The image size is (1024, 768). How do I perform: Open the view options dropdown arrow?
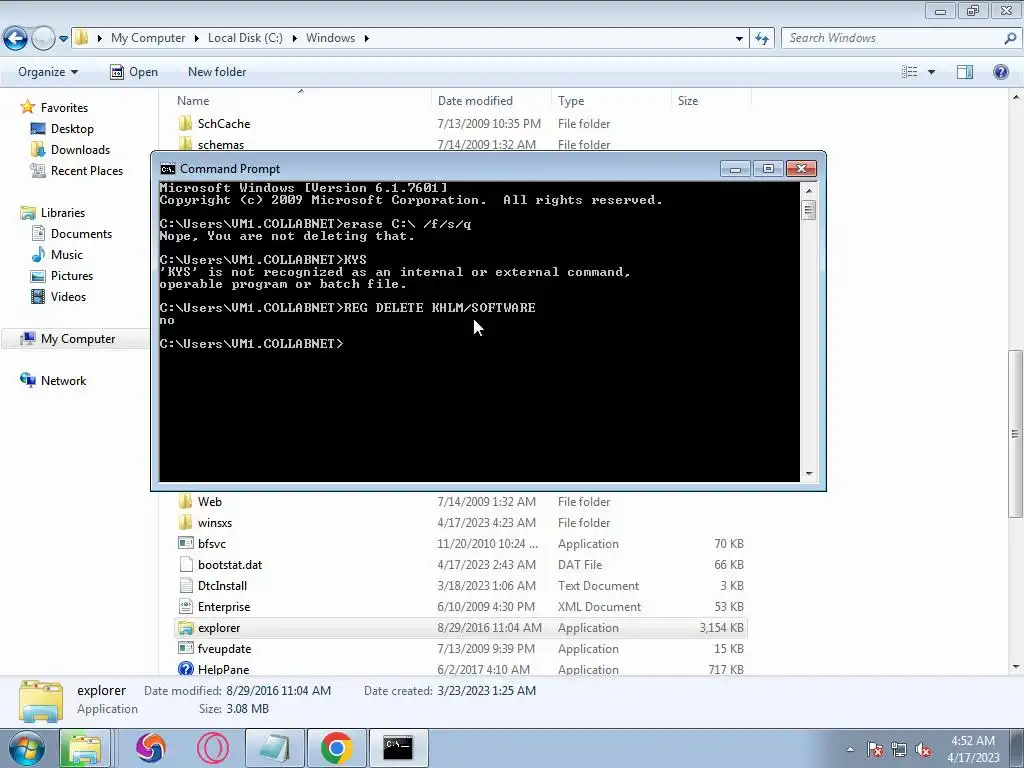tap(931, 72)
